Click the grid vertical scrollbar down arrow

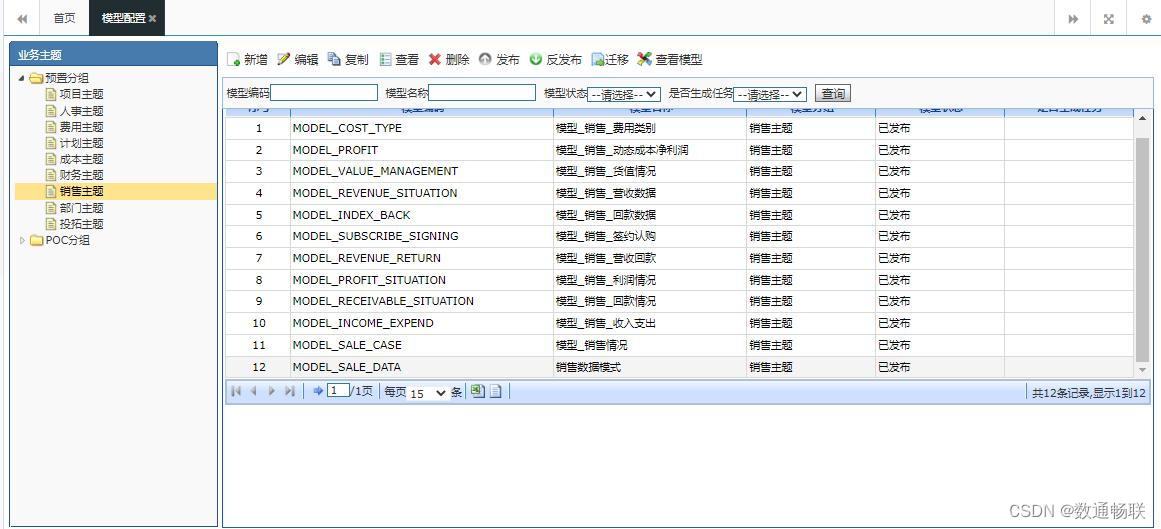pyautogui.click(x=1142, y=370)
